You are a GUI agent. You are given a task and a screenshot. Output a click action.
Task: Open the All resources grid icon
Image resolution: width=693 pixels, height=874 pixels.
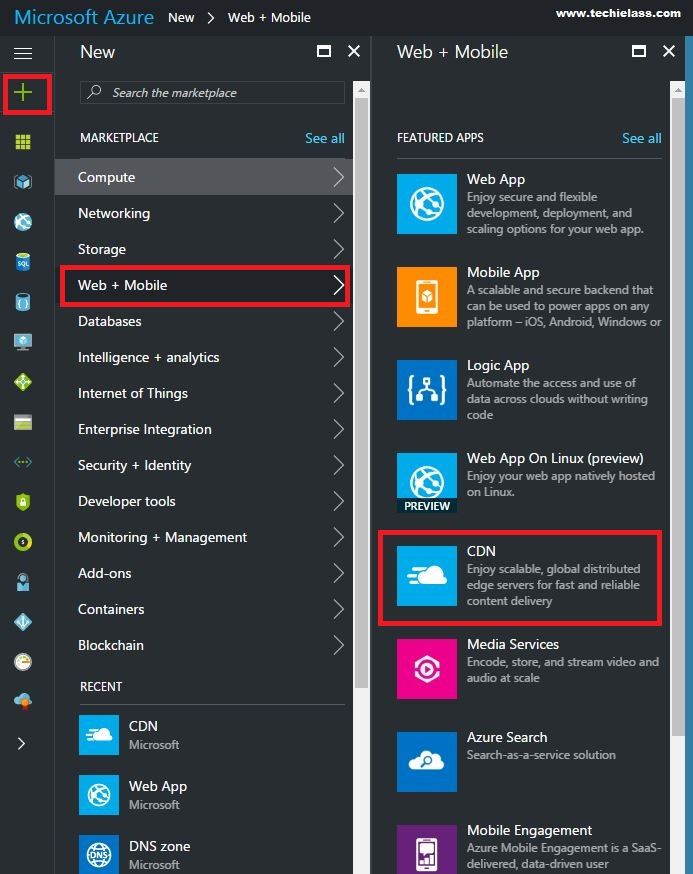tap(23, 142)
